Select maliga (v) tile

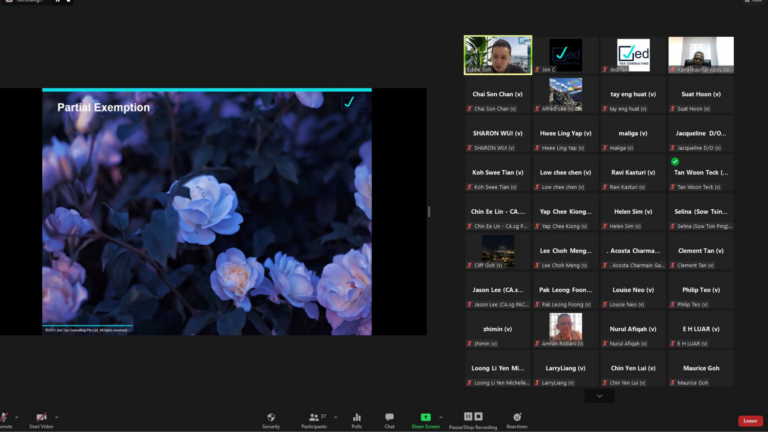[633, 133]
